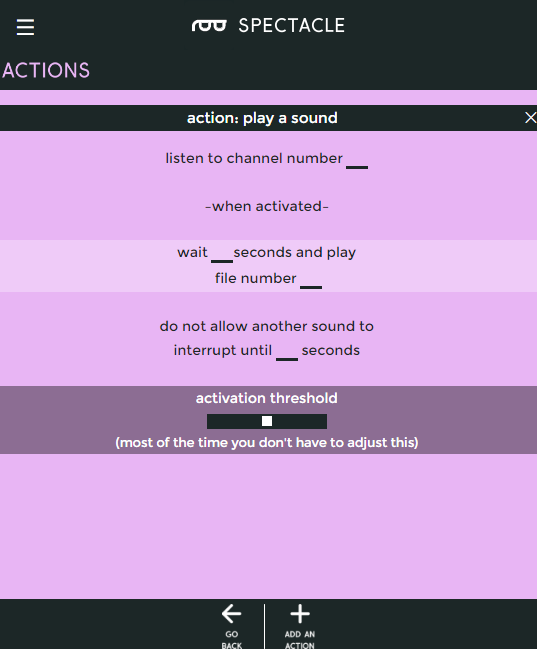This screenshot has width=537, height=649.
Task: Click the Spectacle glasses logo
Action: coord(209,26)
